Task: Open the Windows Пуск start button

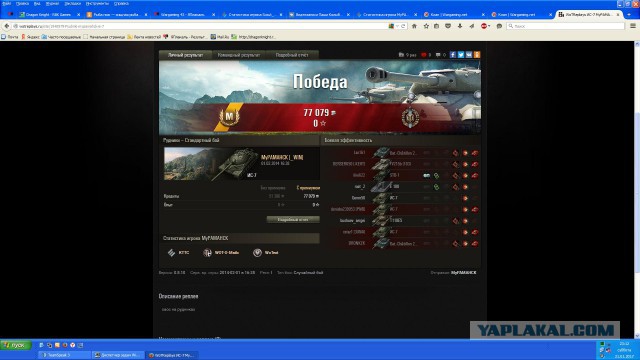Action: click(x=16, y=345)
